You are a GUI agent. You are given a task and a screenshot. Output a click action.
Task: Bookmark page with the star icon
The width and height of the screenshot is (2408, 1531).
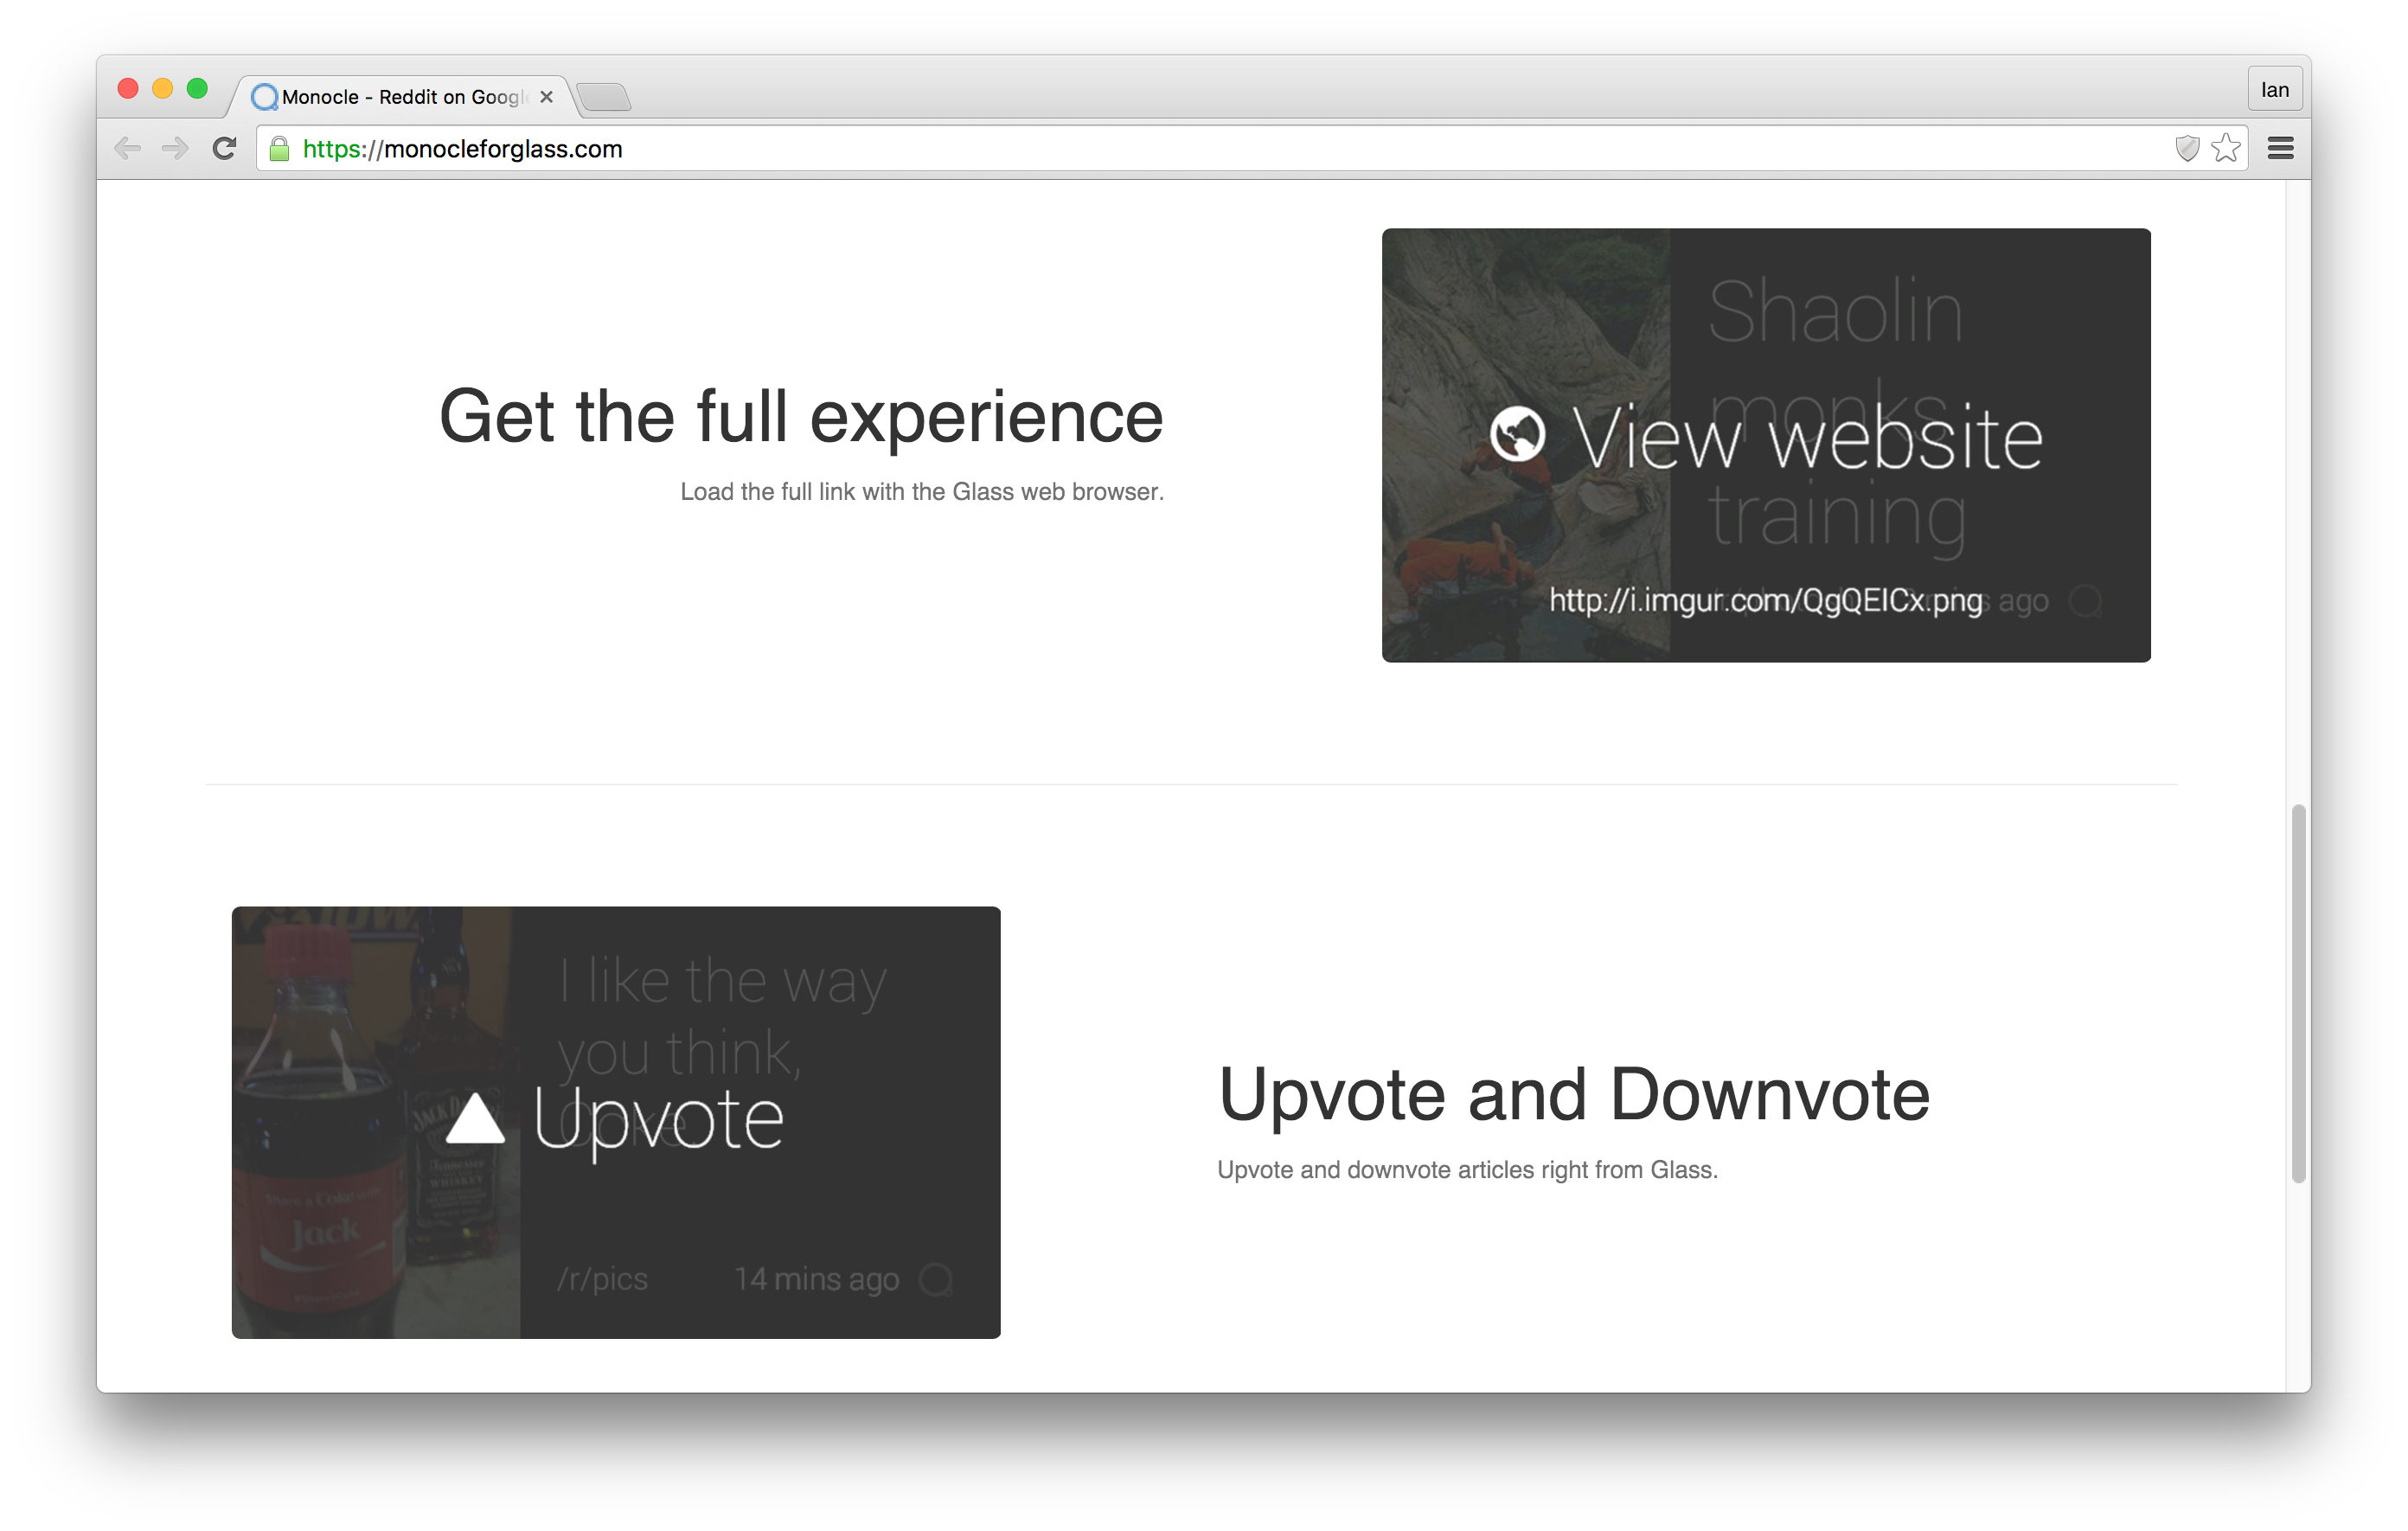point(2226,149)
